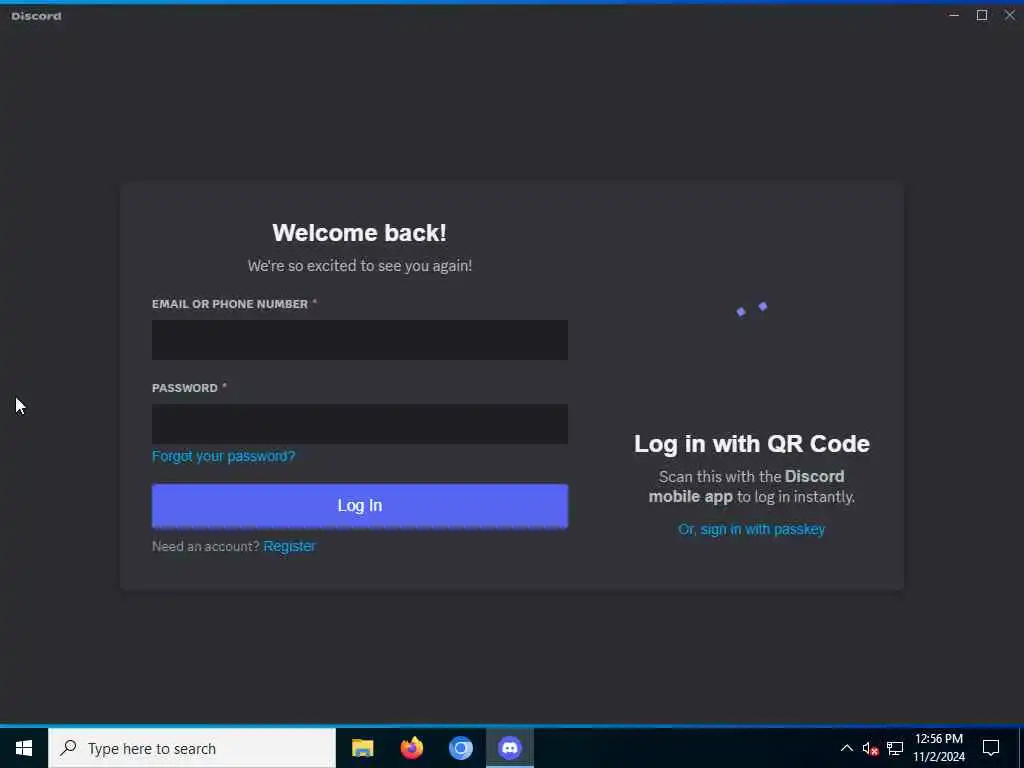
Task: Open the taskbar clock and date
Action: tap(938, 748)
